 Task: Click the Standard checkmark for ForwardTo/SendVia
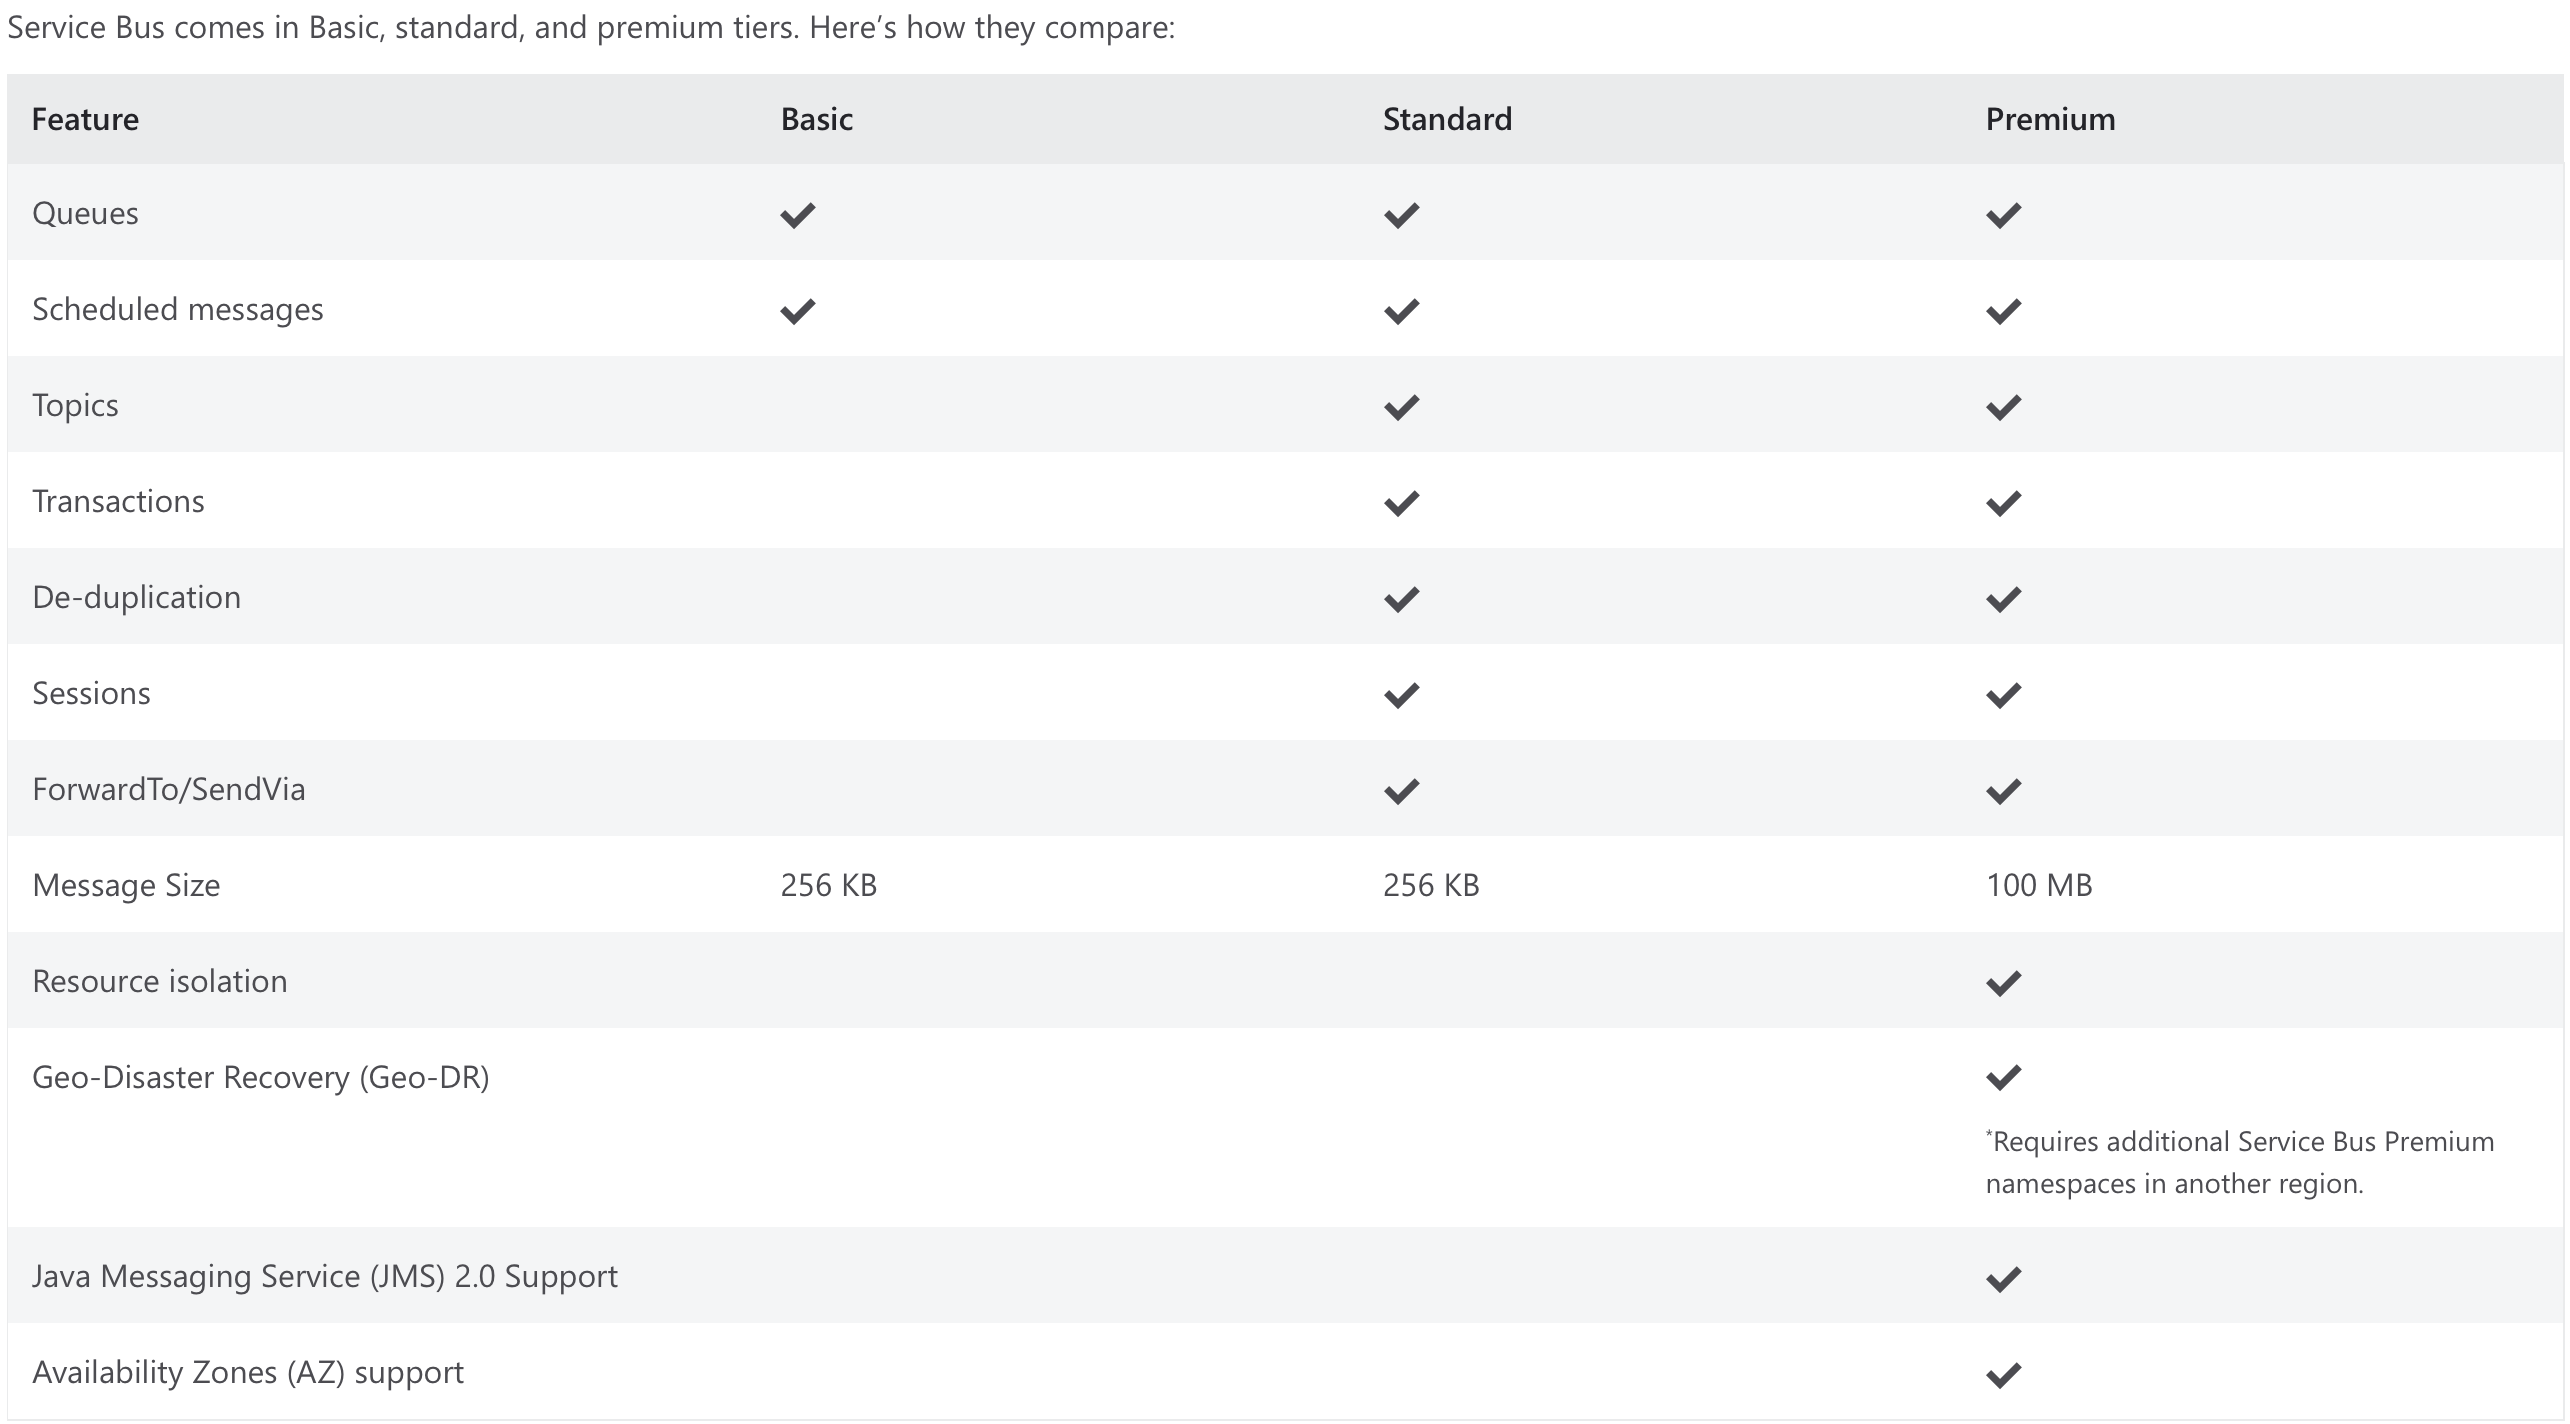[1401, 791]
